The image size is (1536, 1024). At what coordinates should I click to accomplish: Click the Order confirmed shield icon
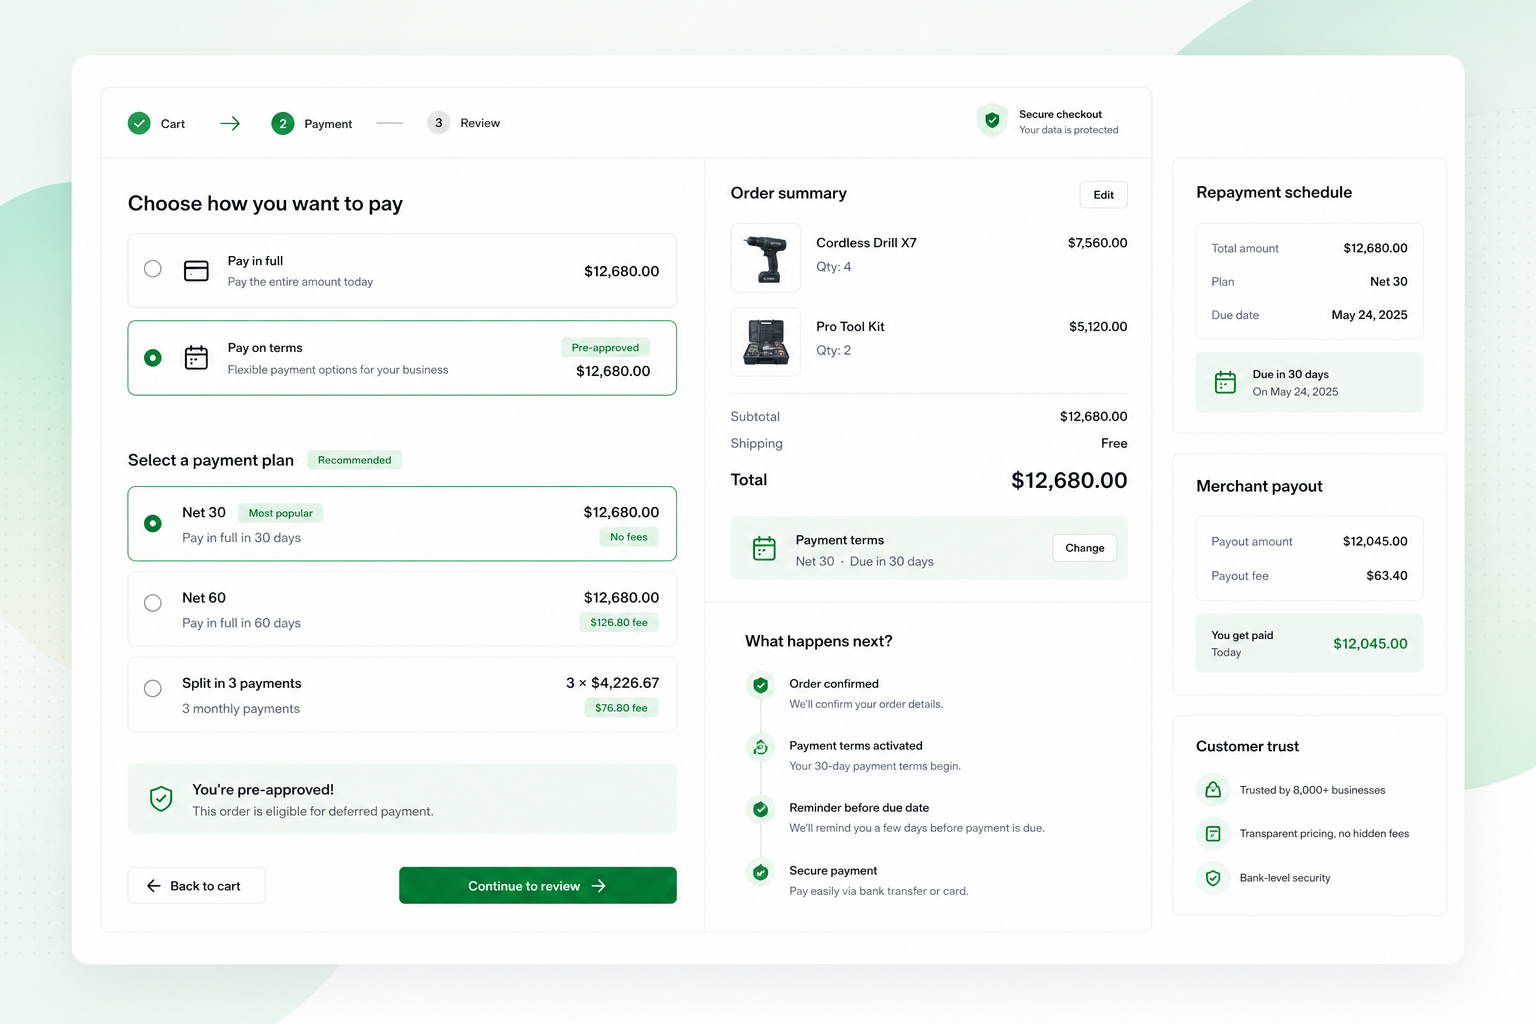click(x=761, y=685)
